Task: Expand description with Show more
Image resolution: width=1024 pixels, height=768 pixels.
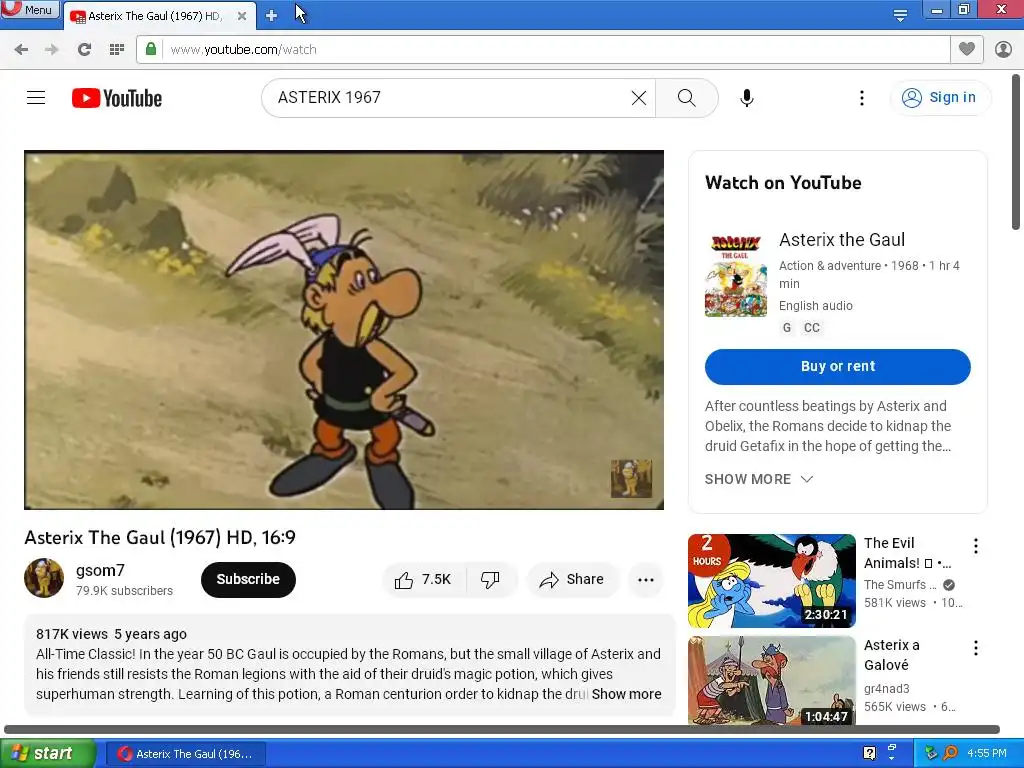Action: pos(626,694)
